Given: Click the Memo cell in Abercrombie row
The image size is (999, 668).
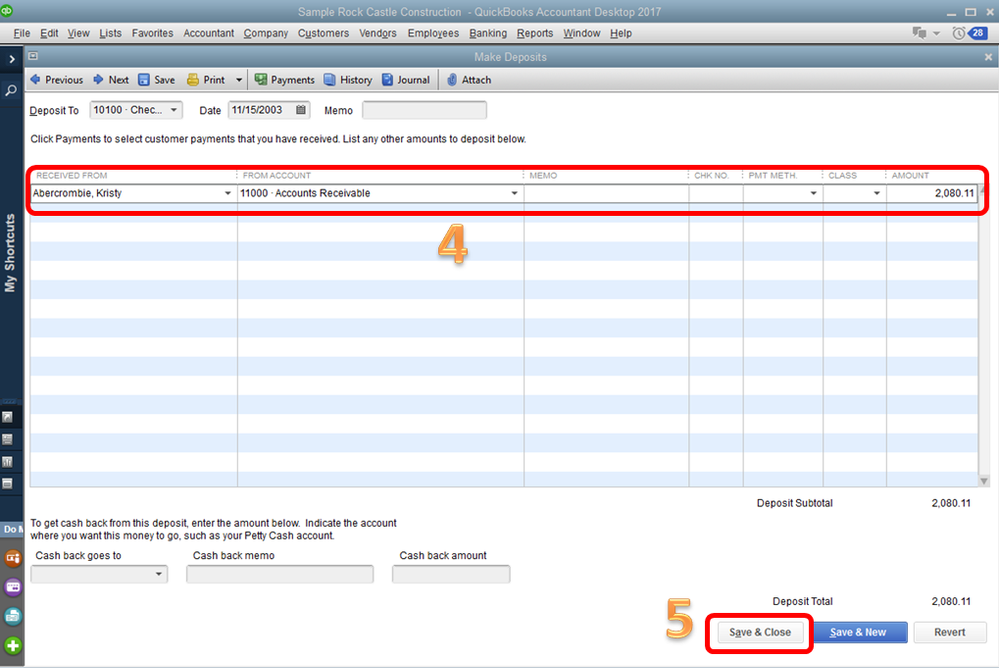Looking at the screenshot, I should point(606,193).
